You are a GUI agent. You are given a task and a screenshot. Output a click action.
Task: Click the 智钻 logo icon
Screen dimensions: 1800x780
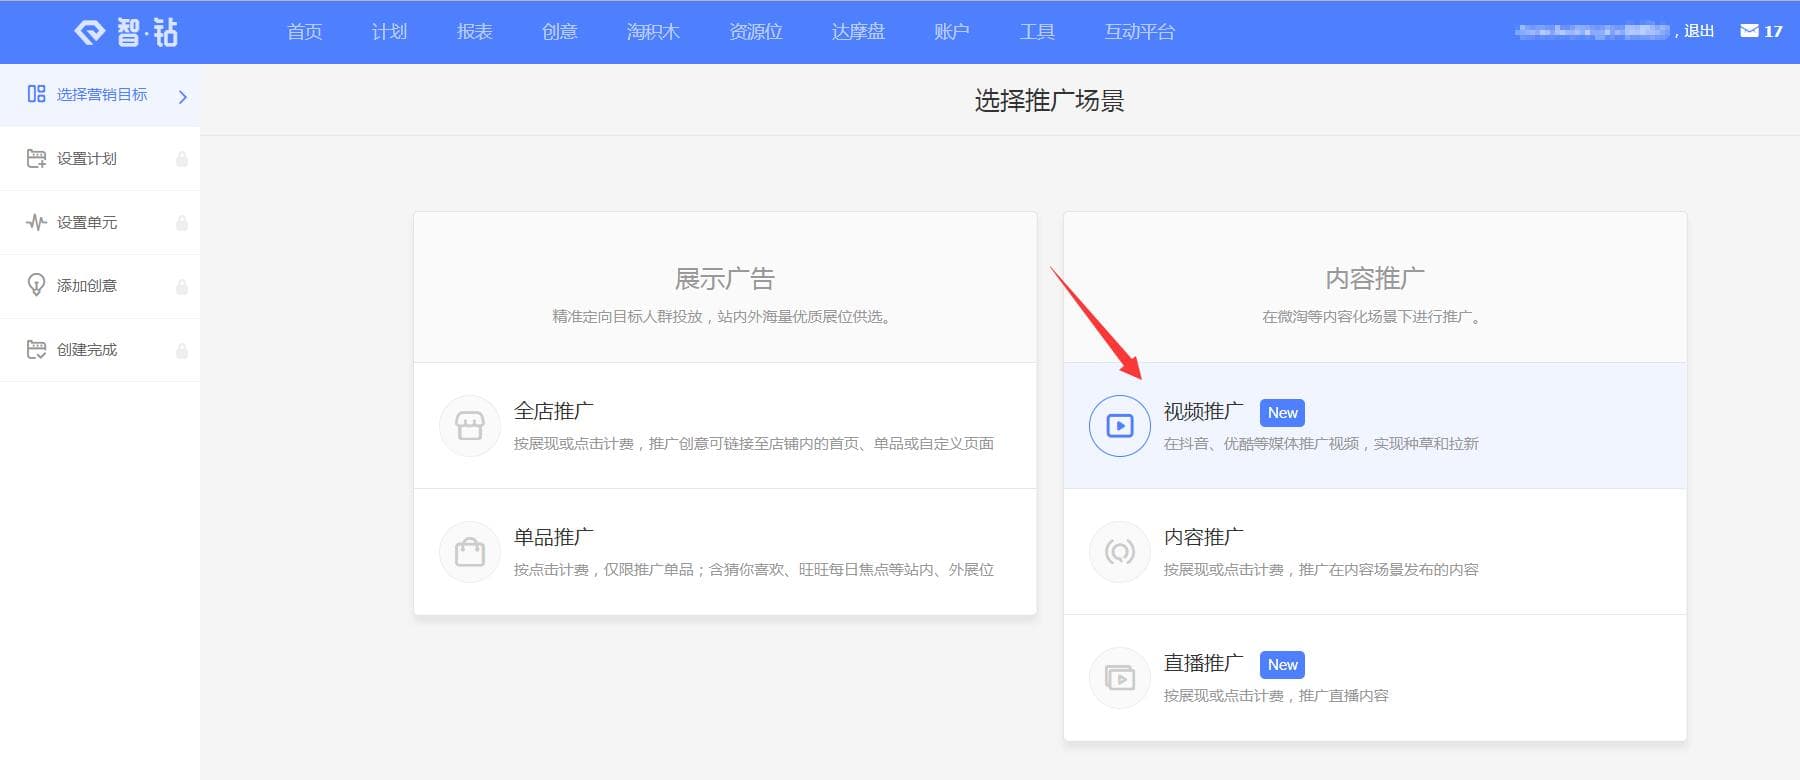[90, 32]
